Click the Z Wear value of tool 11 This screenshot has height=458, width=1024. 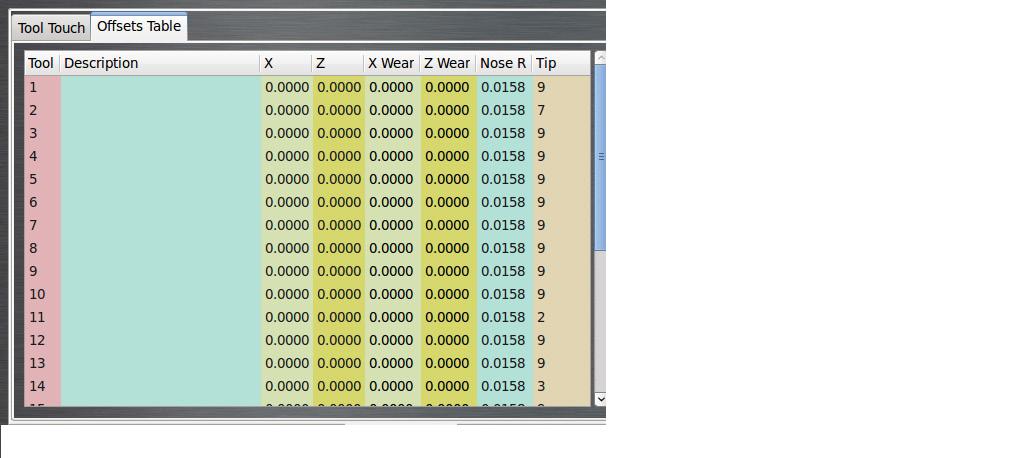pos(448,317)
